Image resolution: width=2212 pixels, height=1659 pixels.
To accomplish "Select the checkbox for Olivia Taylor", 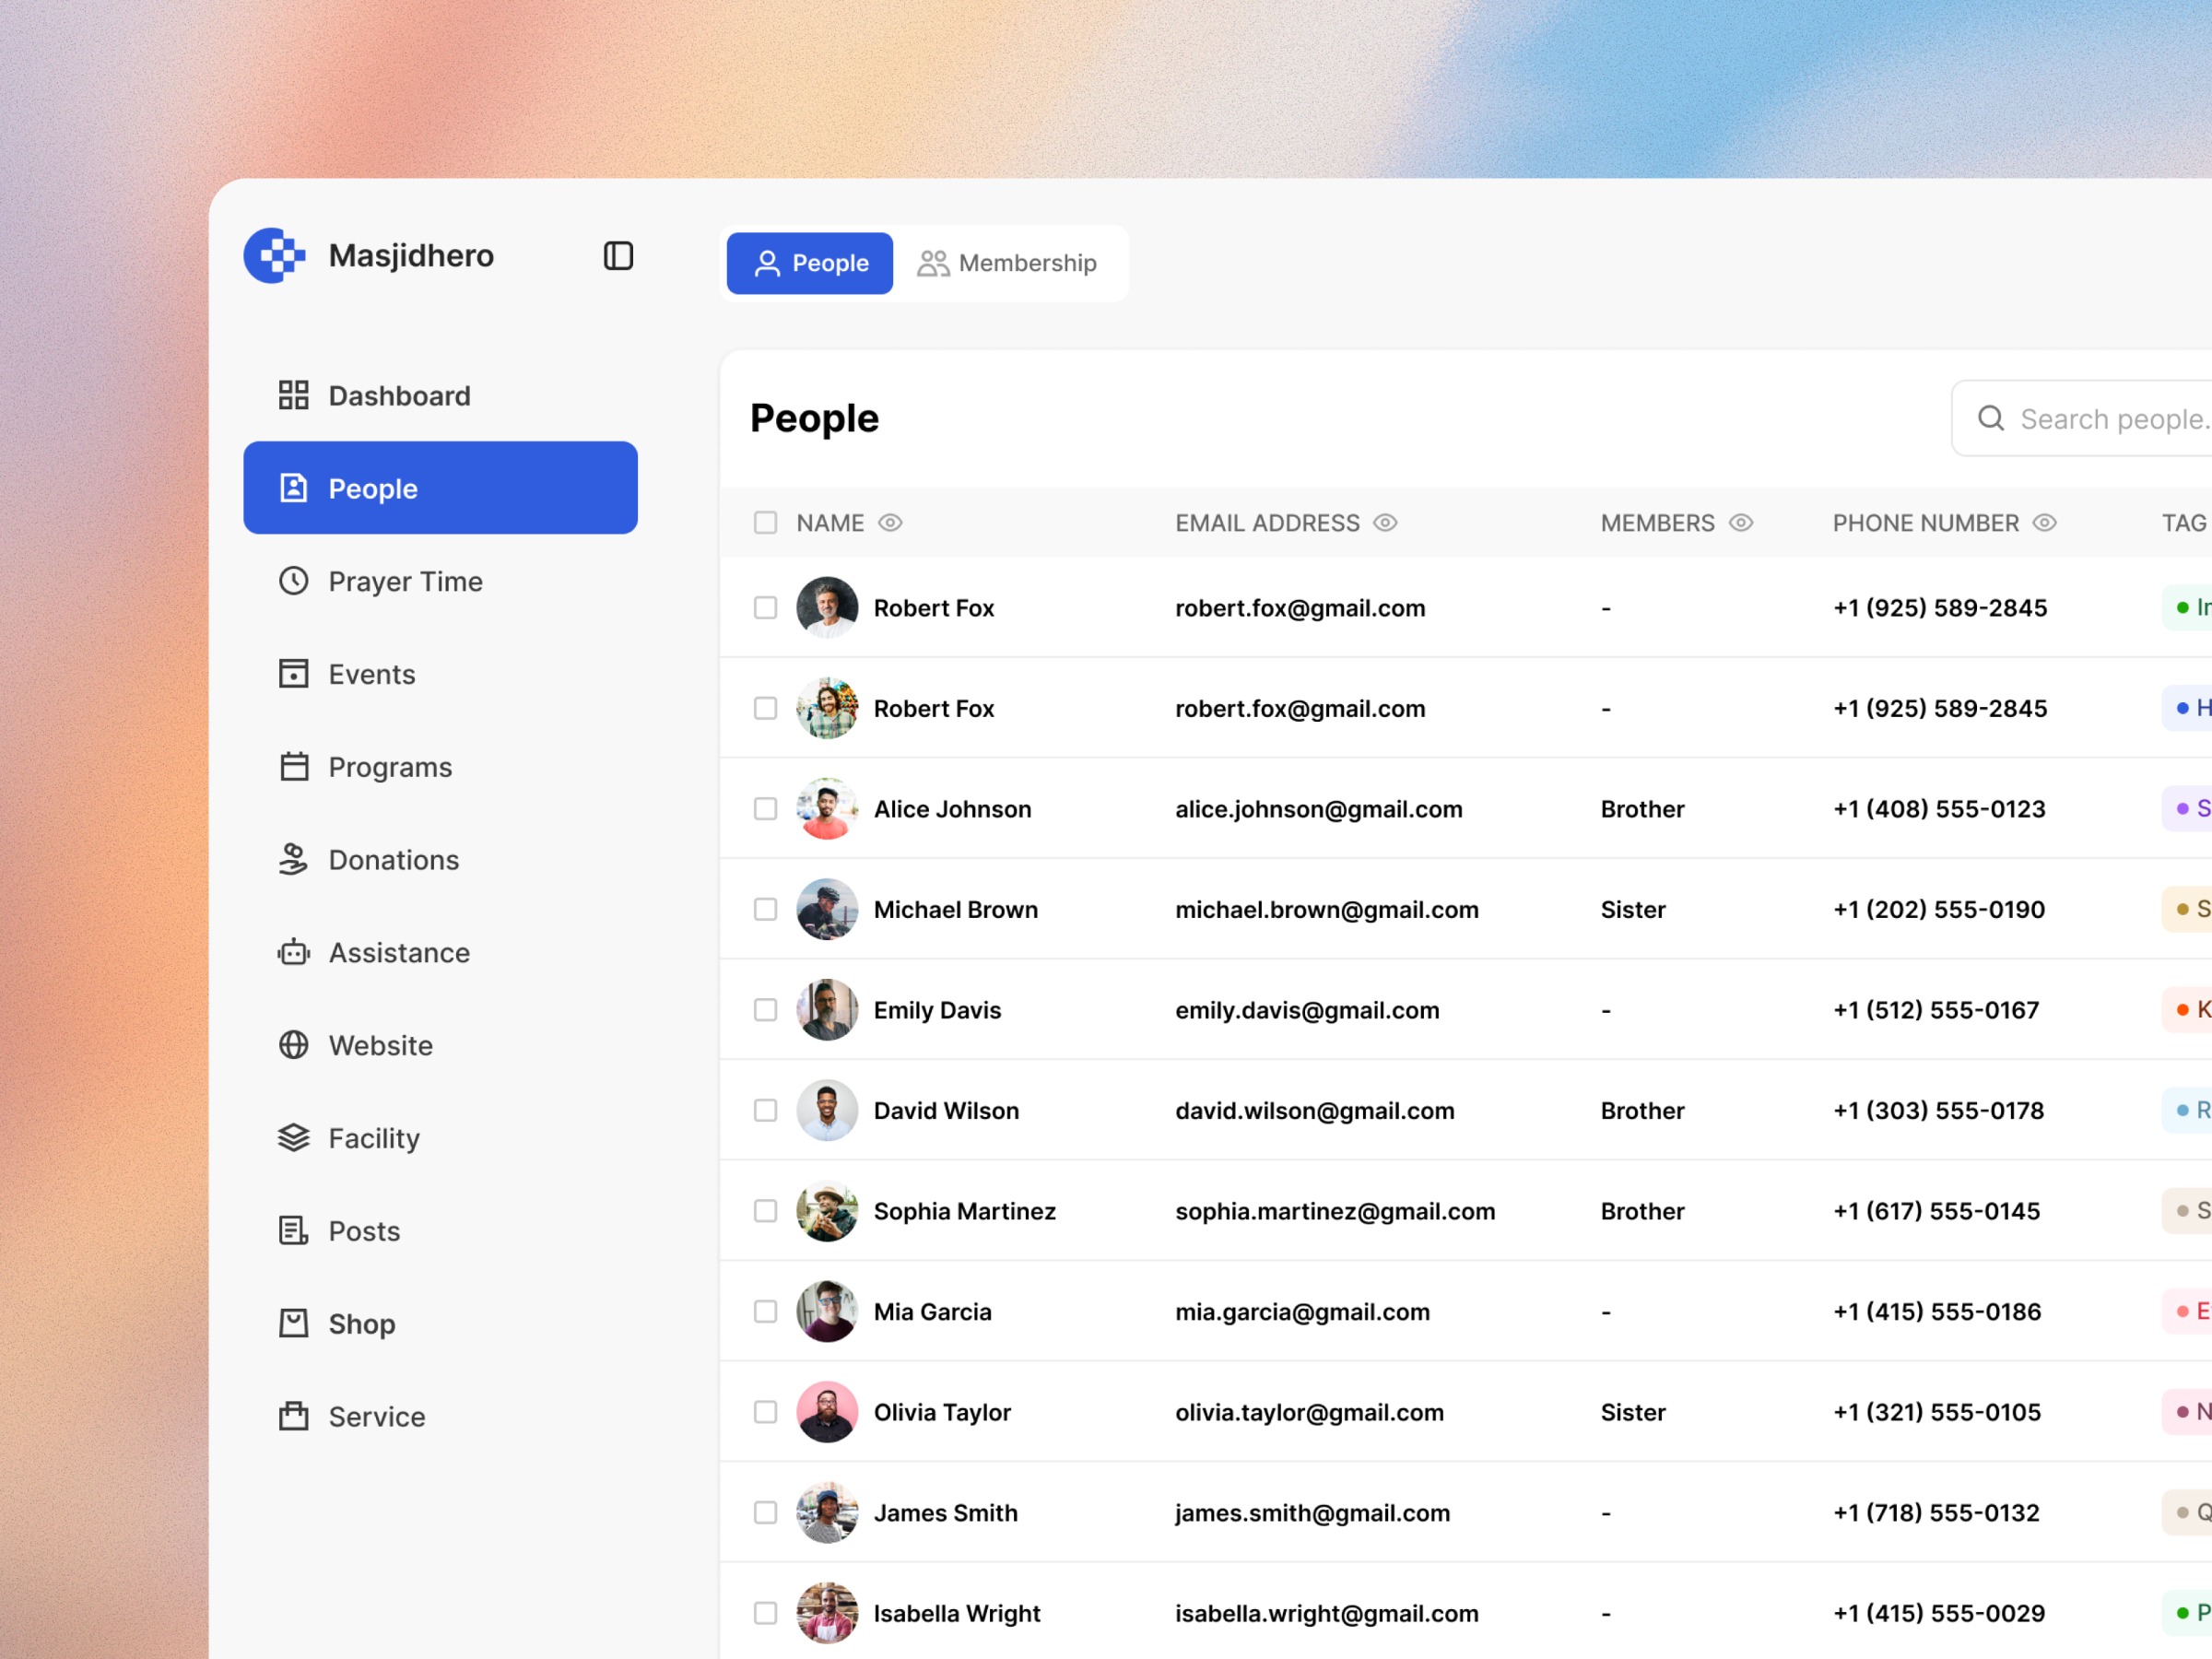I will pos(765,1412).
